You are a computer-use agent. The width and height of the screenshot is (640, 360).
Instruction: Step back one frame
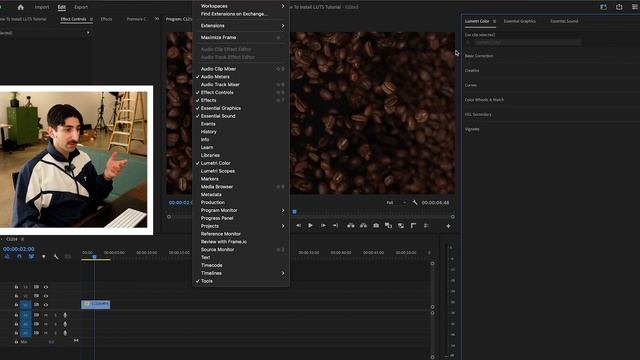pyautogui.click(x=298, y=225)
